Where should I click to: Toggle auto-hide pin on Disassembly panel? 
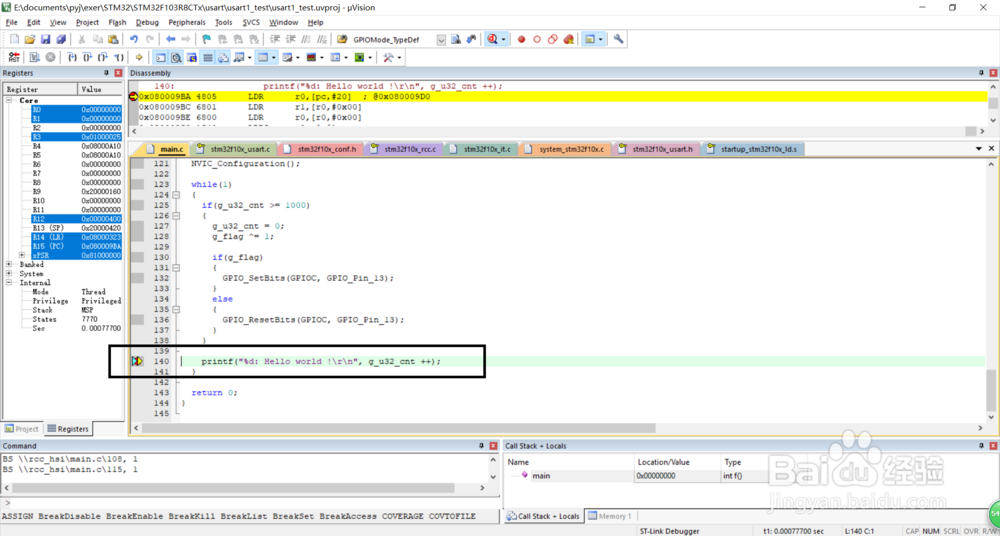tap(982, 73)
